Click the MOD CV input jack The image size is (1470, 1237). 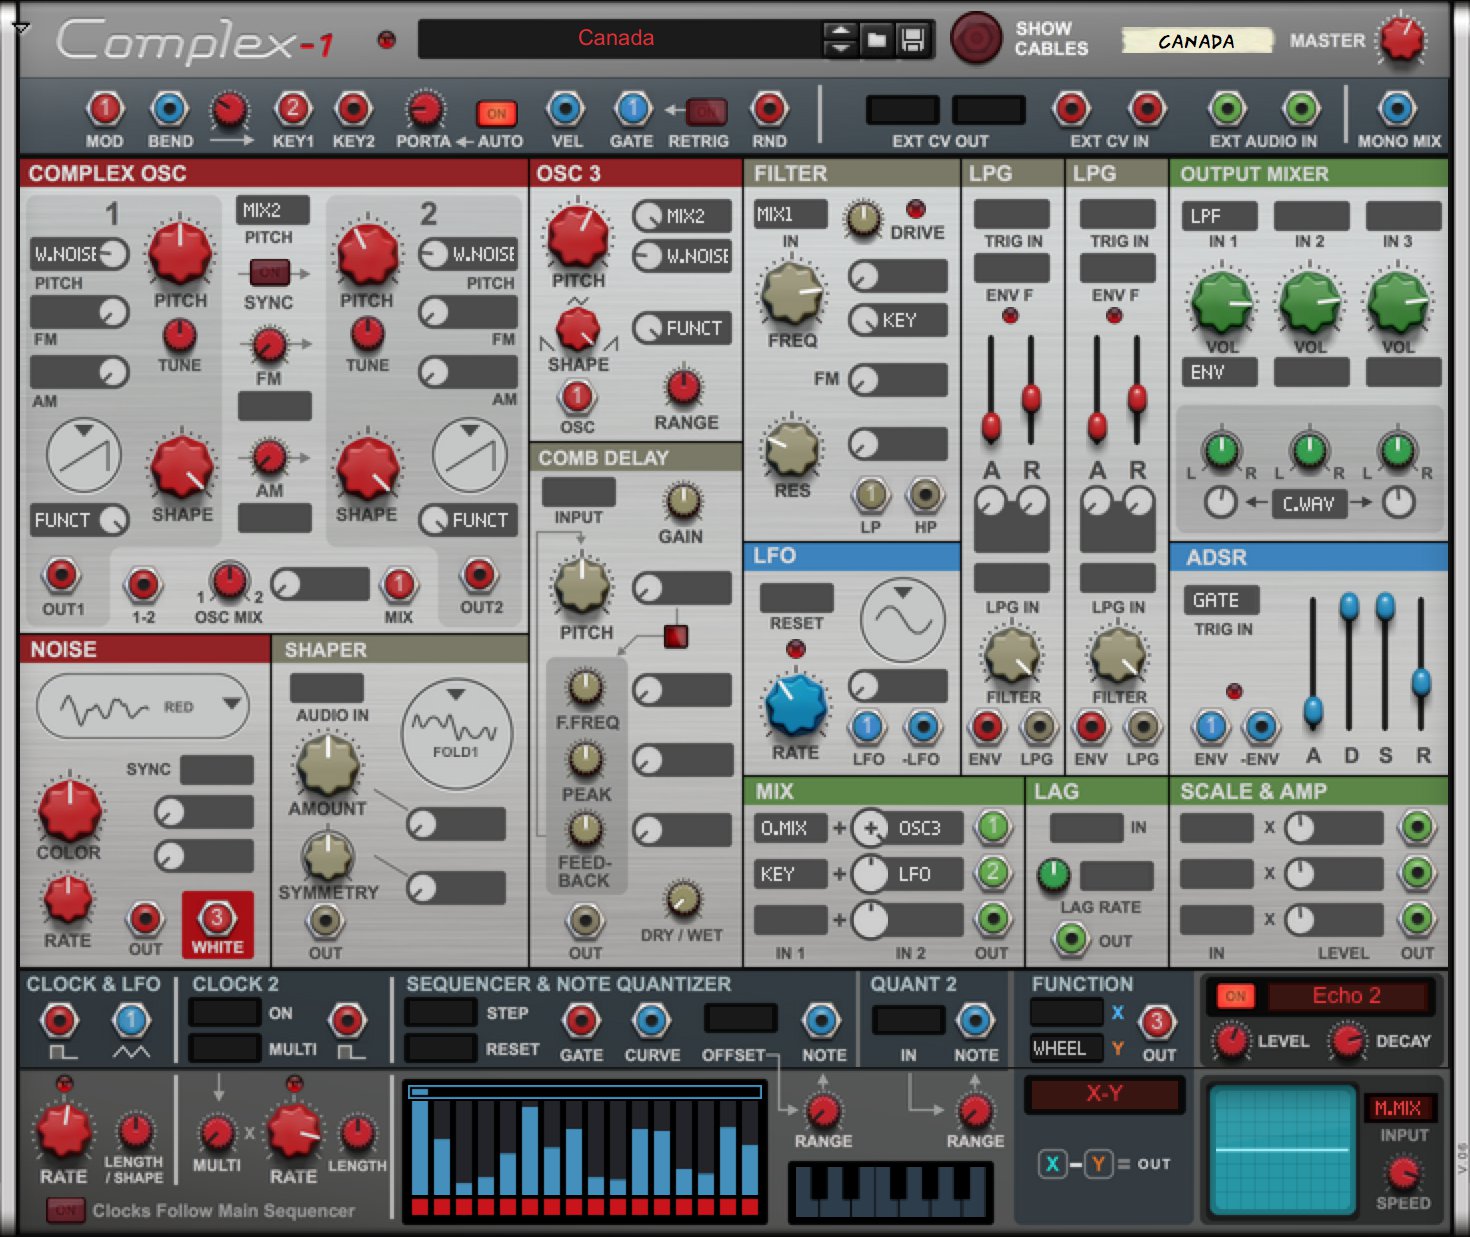click(104, 110)
